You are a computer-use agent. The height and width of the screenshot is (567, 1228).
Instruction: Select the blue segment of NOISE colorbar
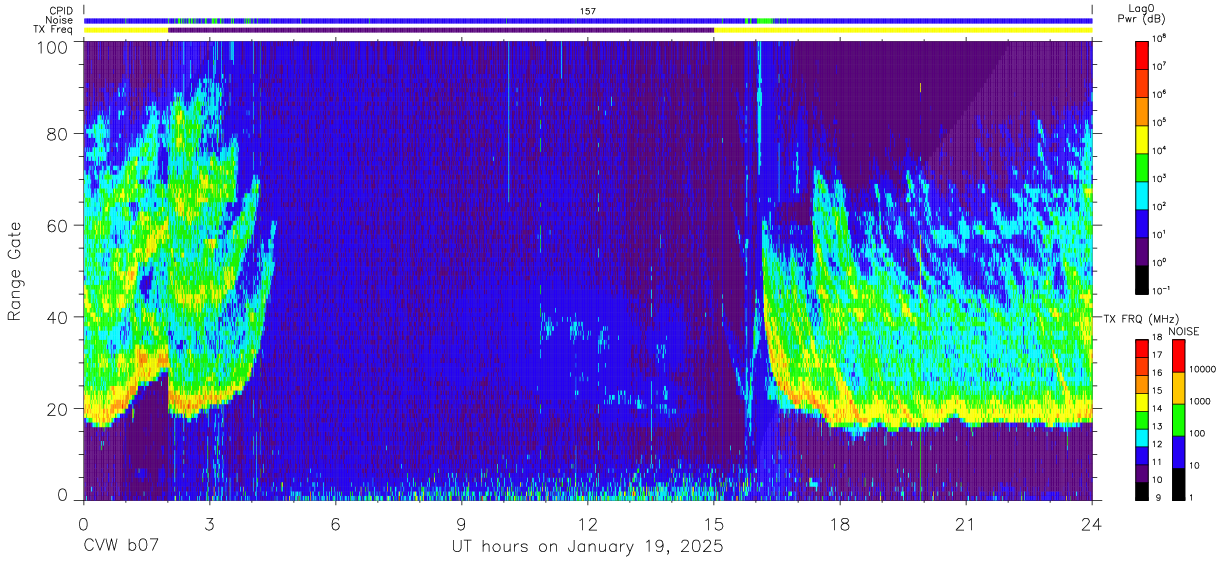point(1177,452)
